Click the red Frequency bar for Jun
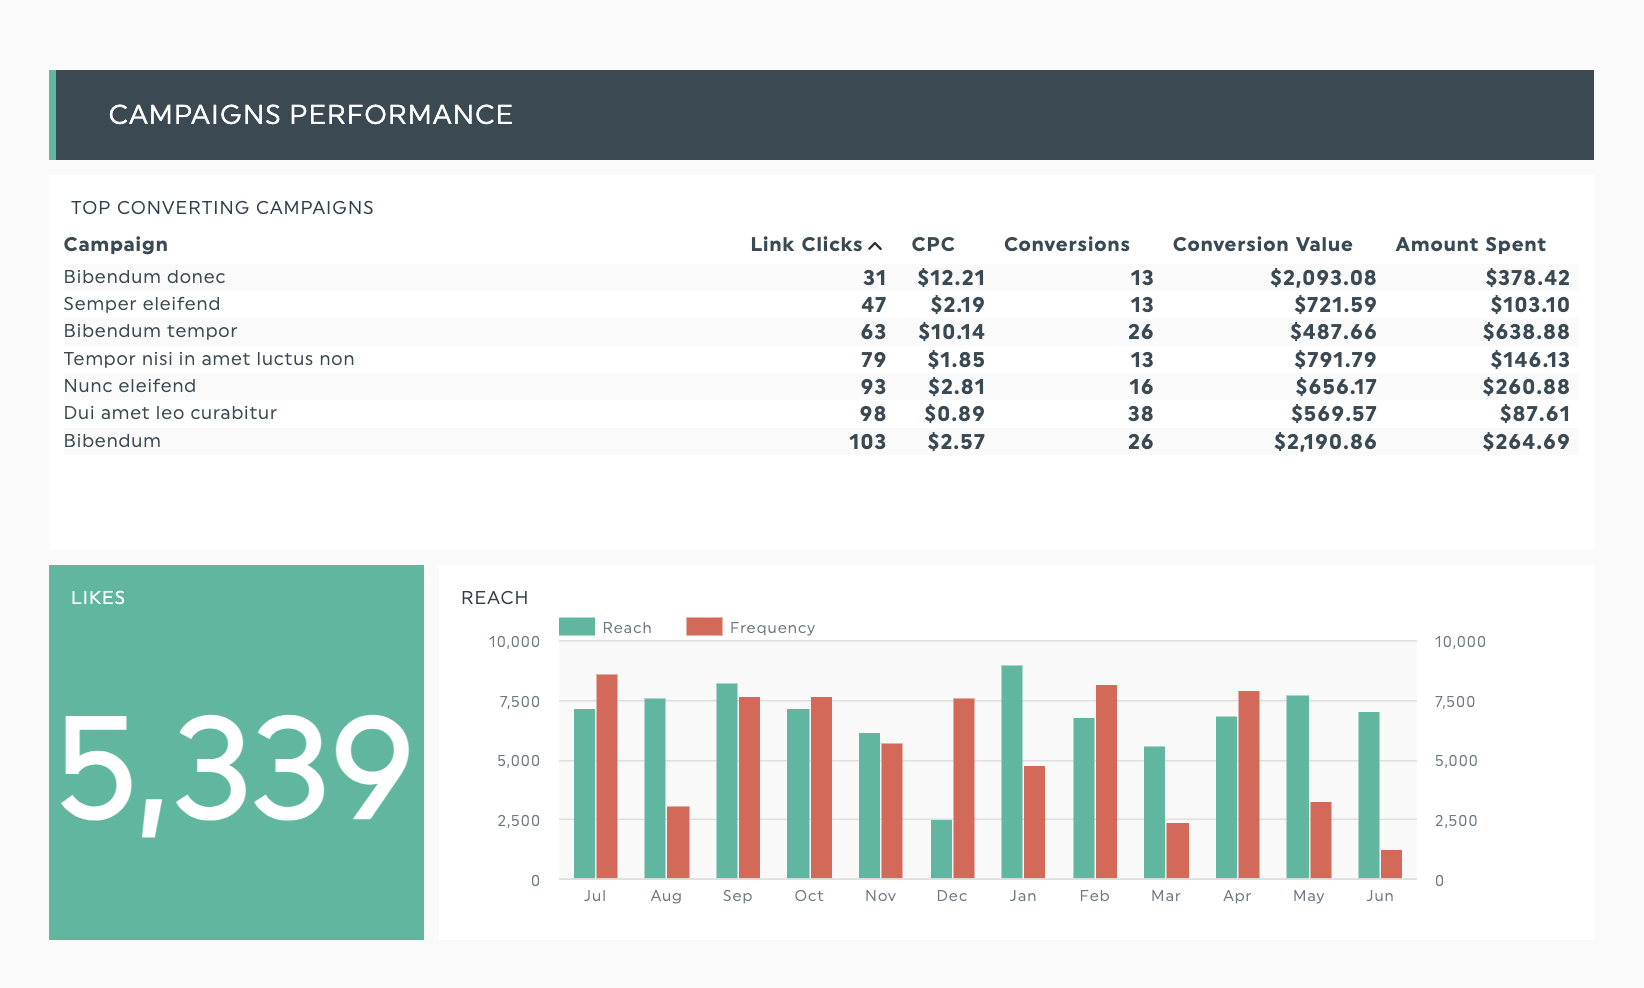This screenshot has height=988, width=1644. (x=1391, y=864)
